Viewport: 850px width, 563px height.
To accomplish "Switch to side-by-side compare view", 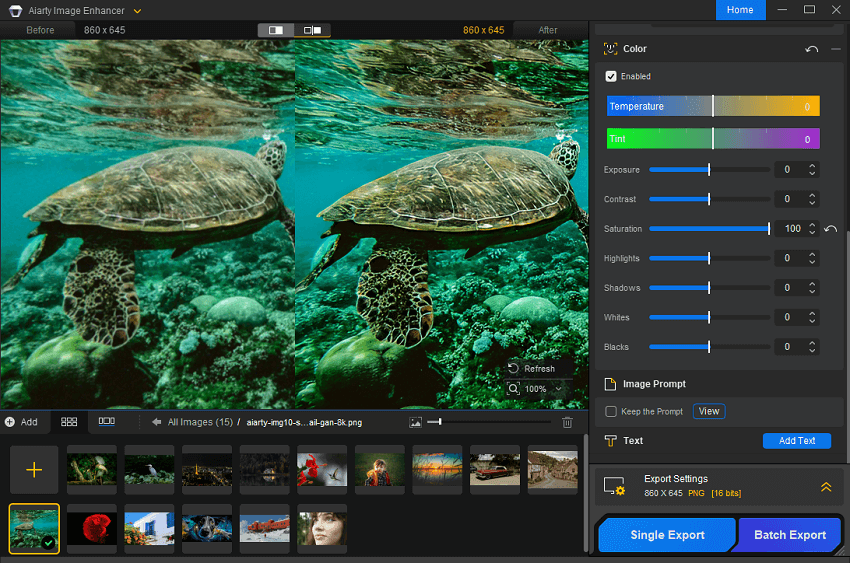I will [x=312, y=30].
